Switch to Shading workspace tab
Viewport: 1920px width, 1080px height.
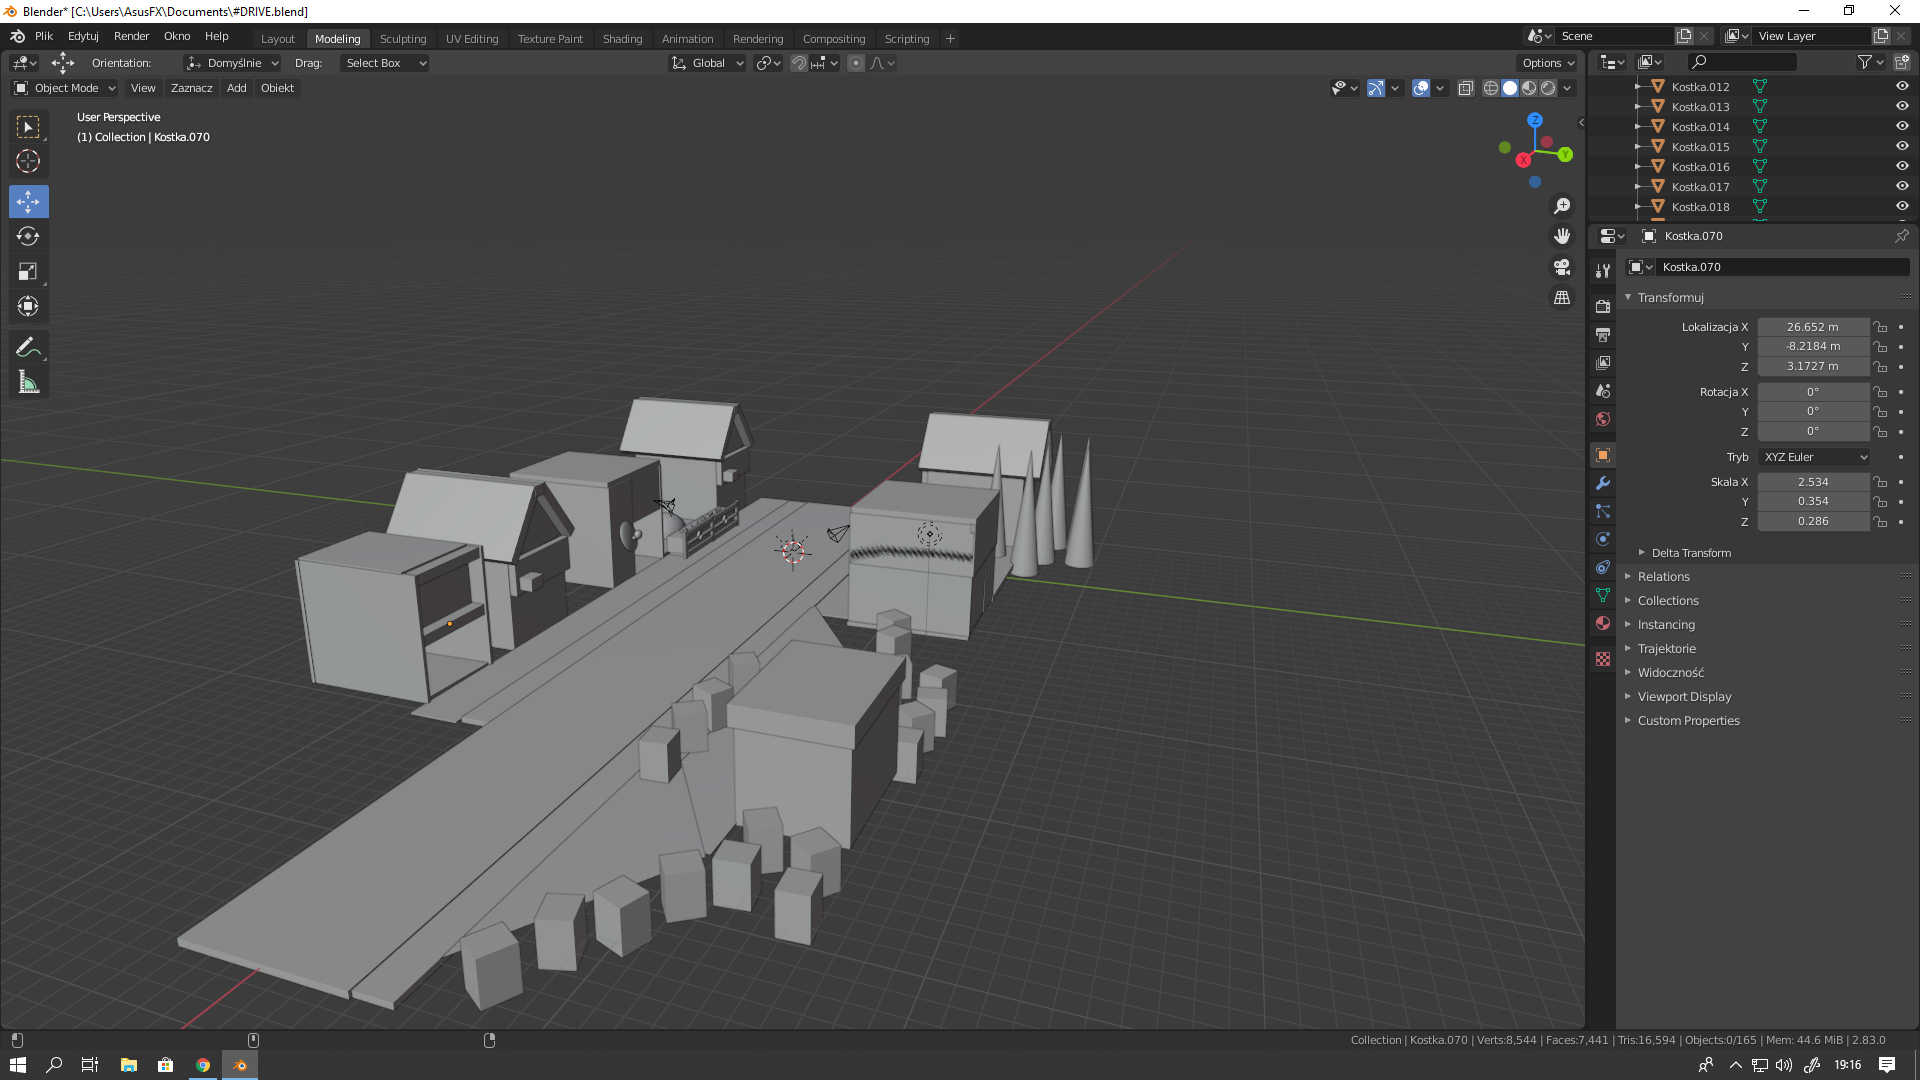[622, 39]
